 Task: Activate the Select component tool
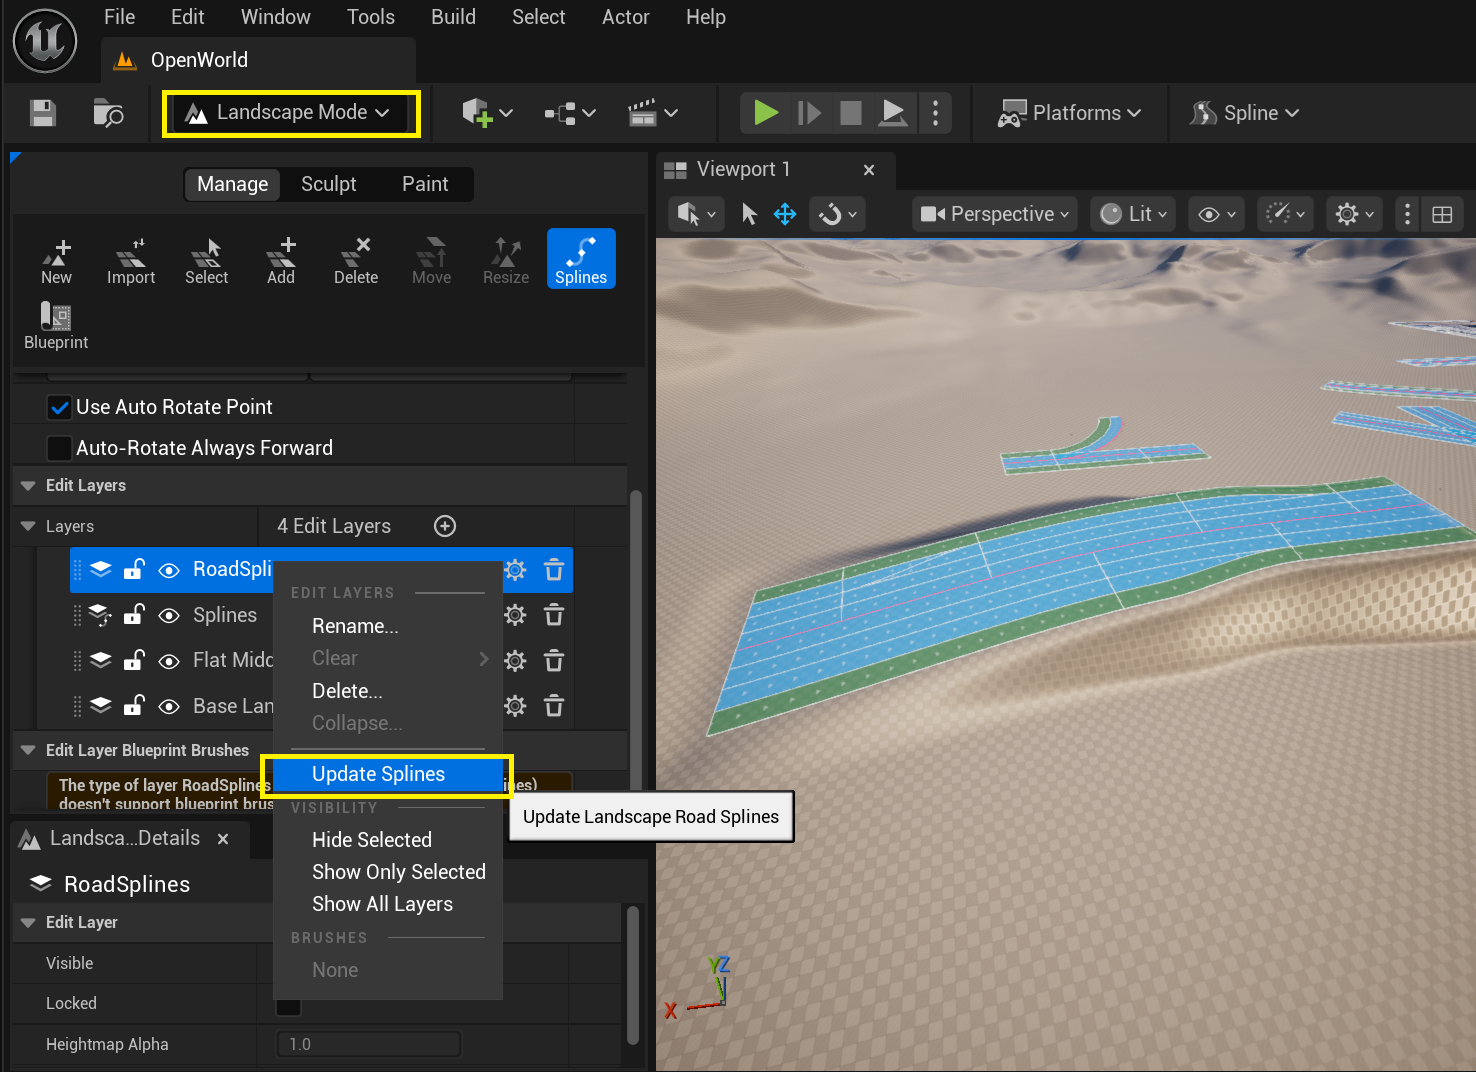pyautogui.click(x=206, y=261)
